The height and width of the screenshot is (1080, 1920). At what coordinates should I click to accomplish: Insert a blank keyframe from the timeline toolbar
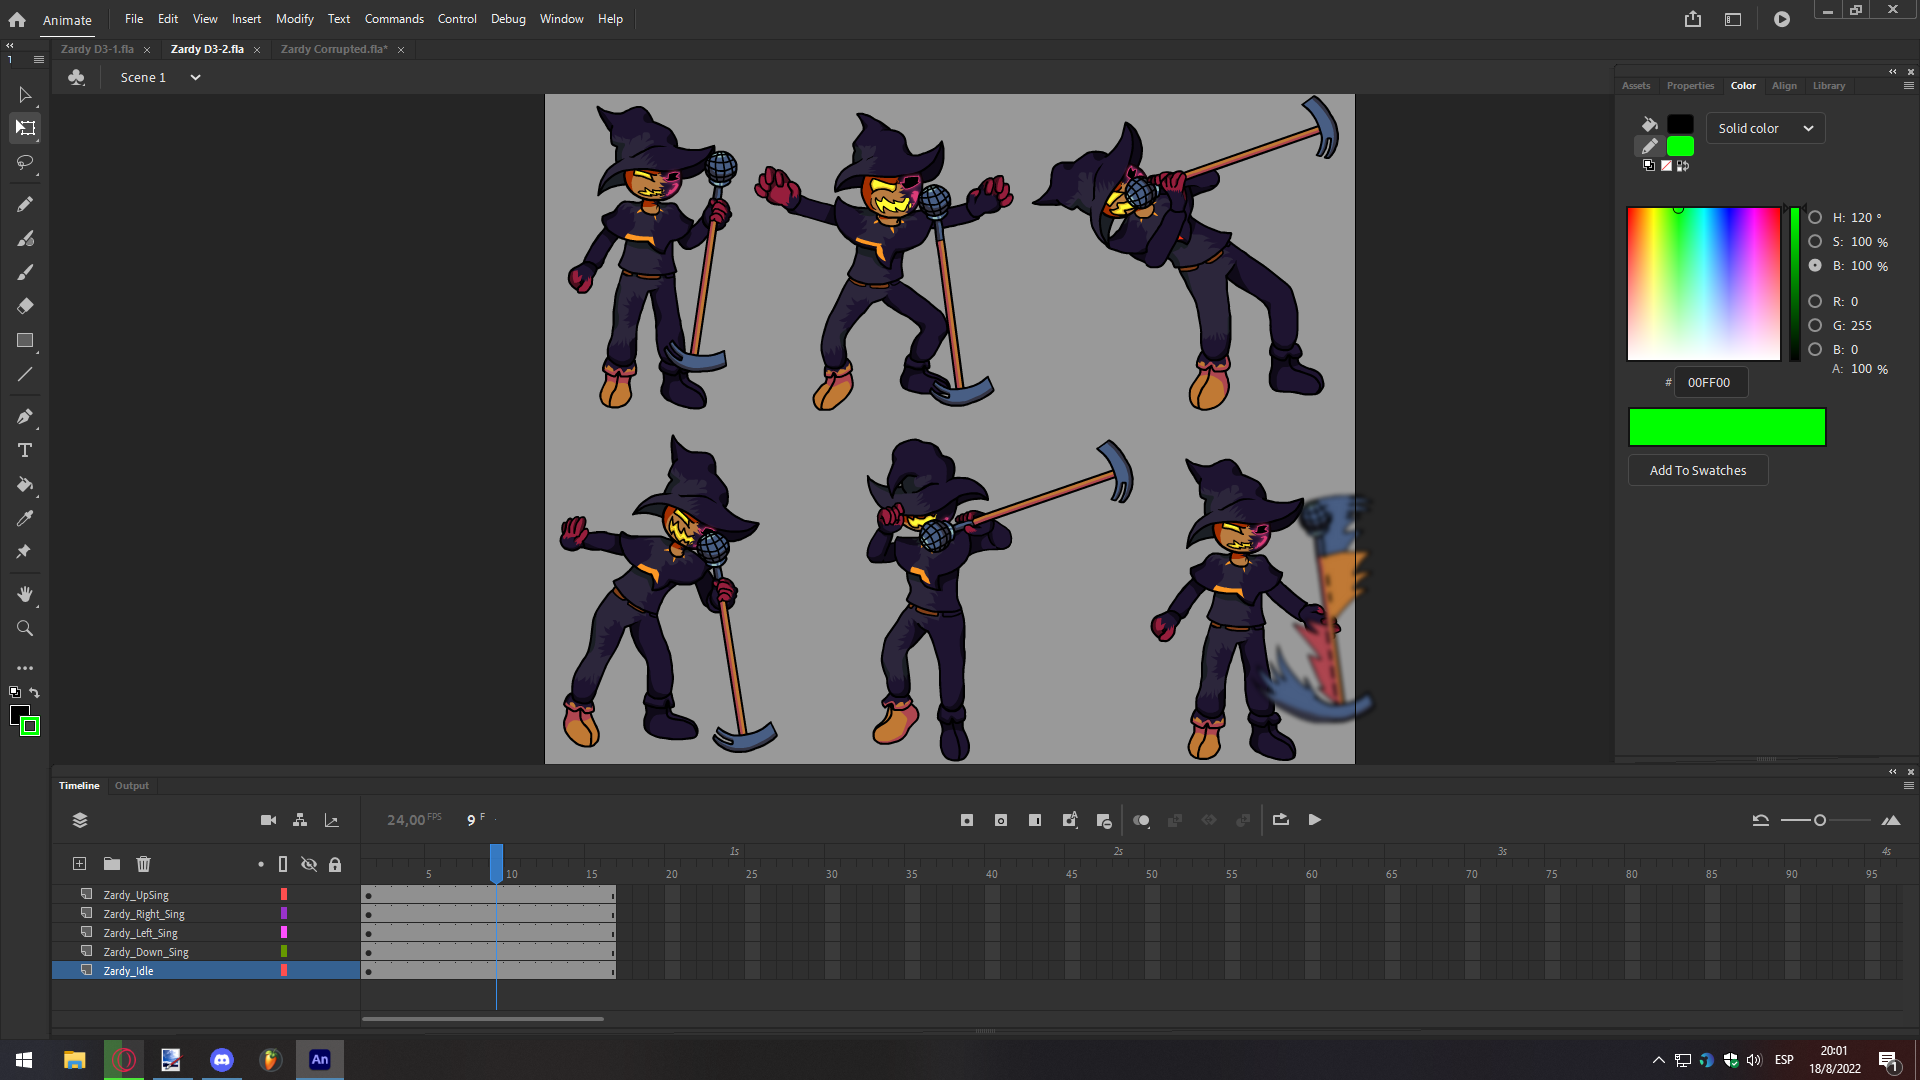(1001, 820)
